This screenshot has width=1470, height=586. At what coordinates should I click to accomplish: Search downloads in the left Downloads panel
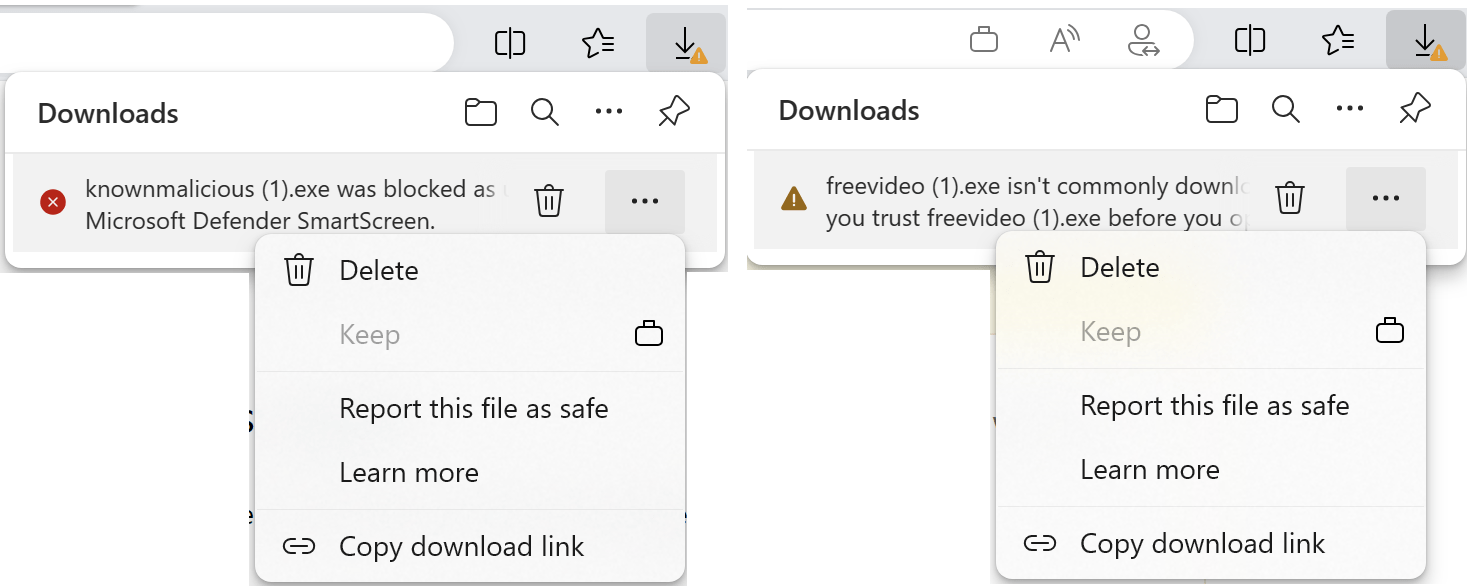[x=544, y=112]
